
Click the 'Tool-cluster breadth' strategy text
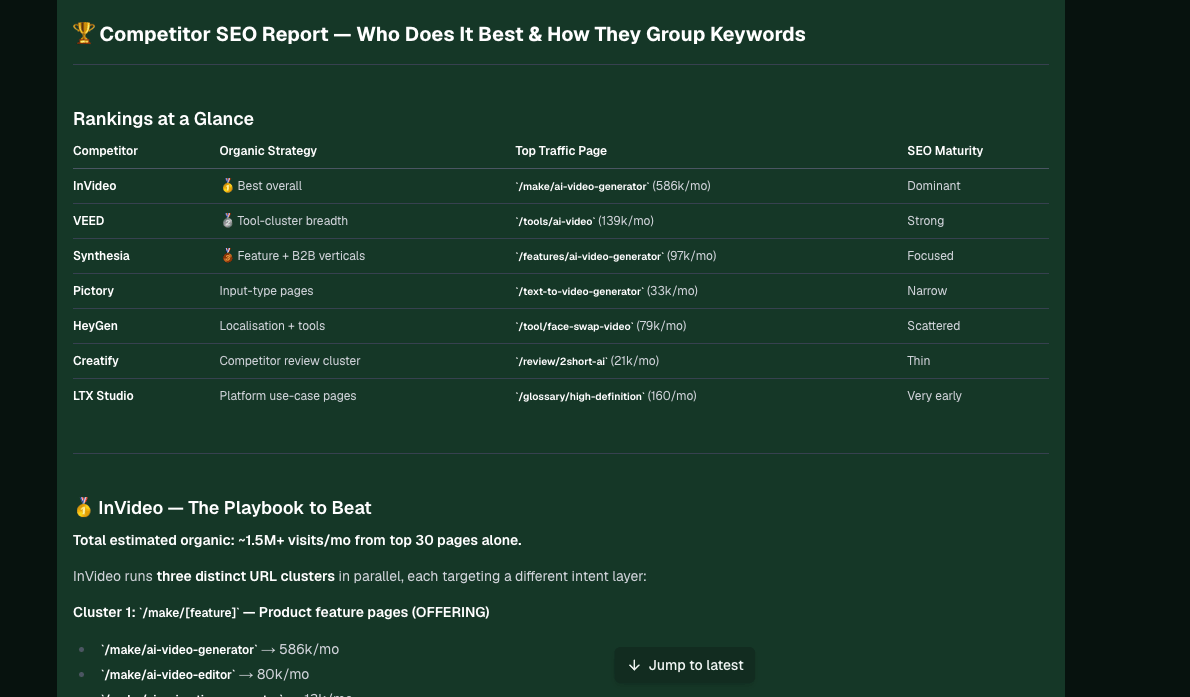tap(292, 221)
